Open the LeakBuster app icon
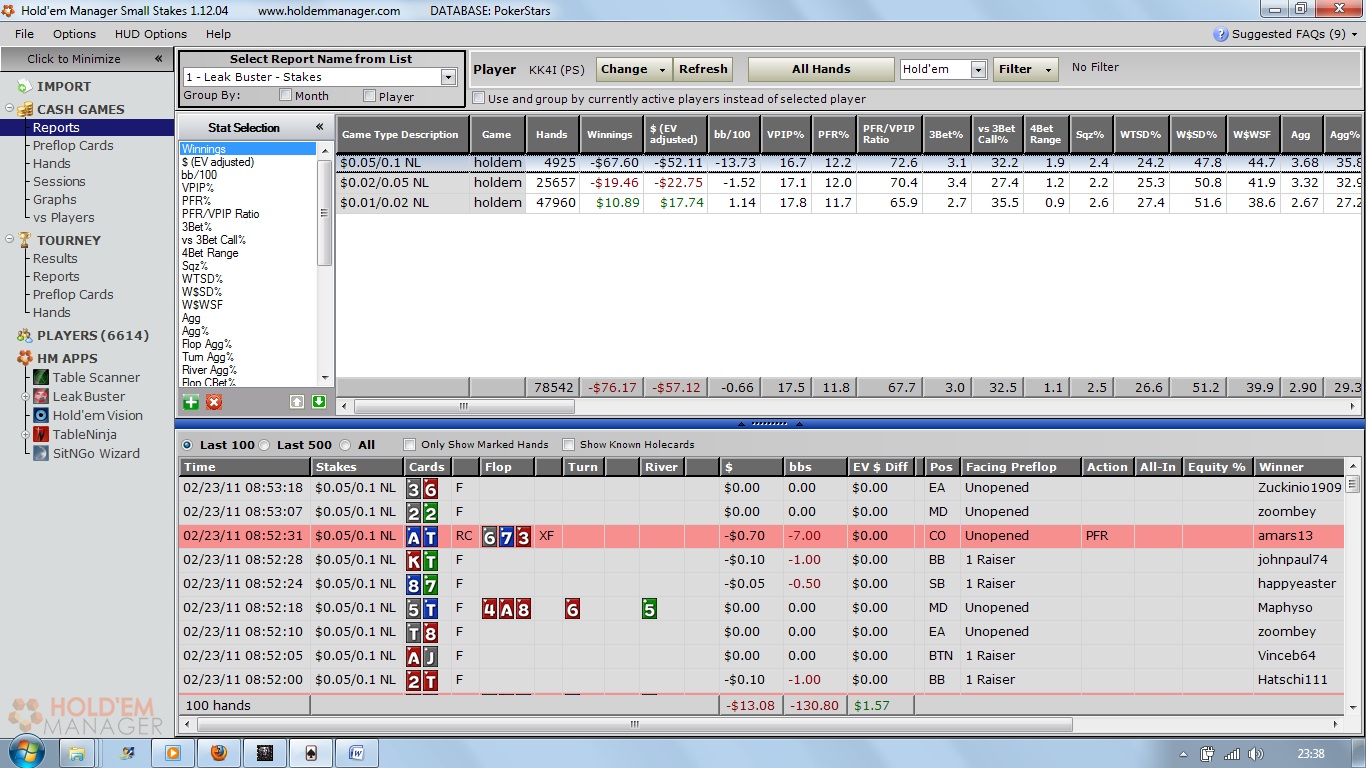The height and width of the screenshot is (768, 1366). coord(41,396)
